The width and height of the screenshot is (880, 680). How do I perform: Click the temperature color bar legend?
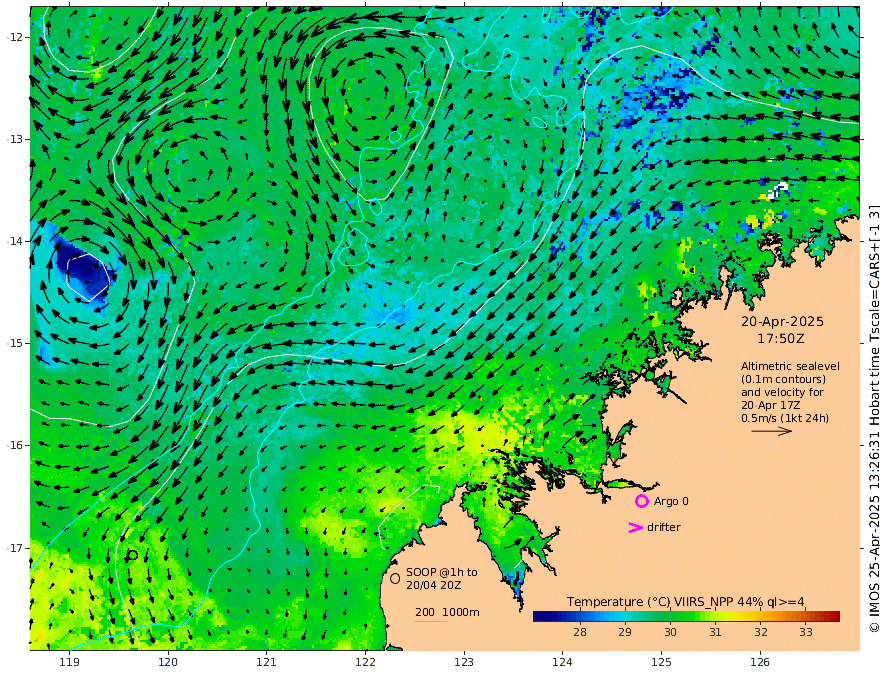click(686, 617)
